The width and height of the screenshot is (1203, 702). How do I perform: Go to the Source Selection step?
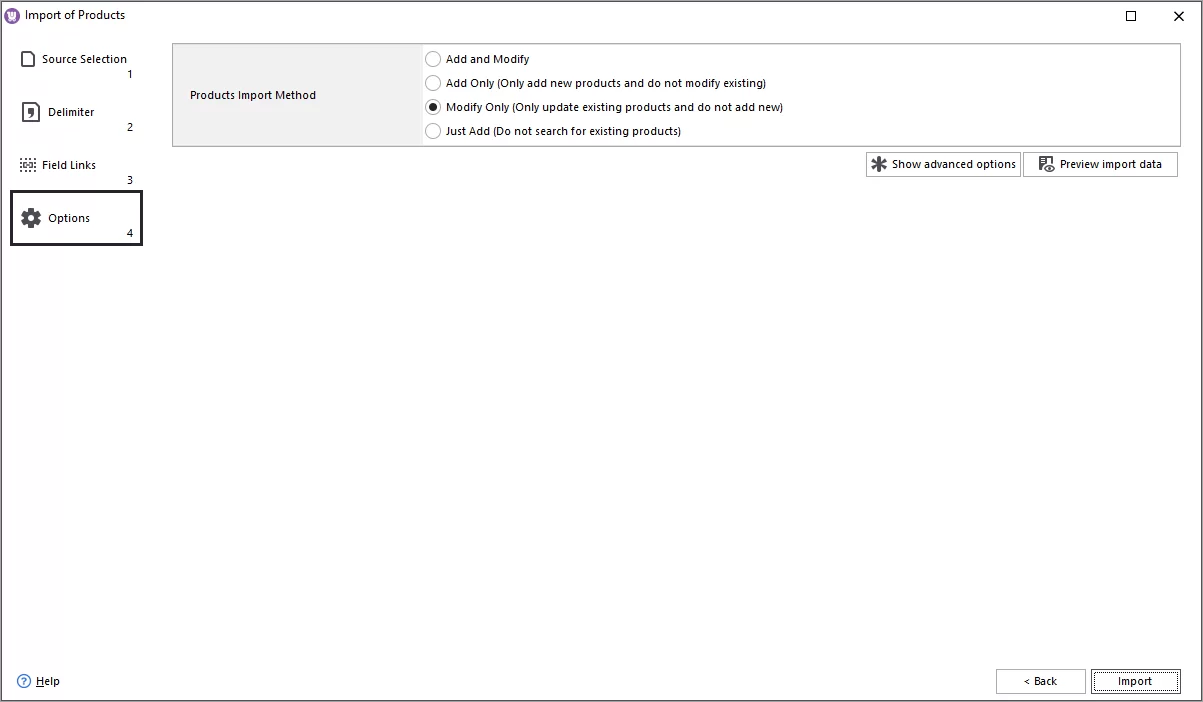pos(84,58)
